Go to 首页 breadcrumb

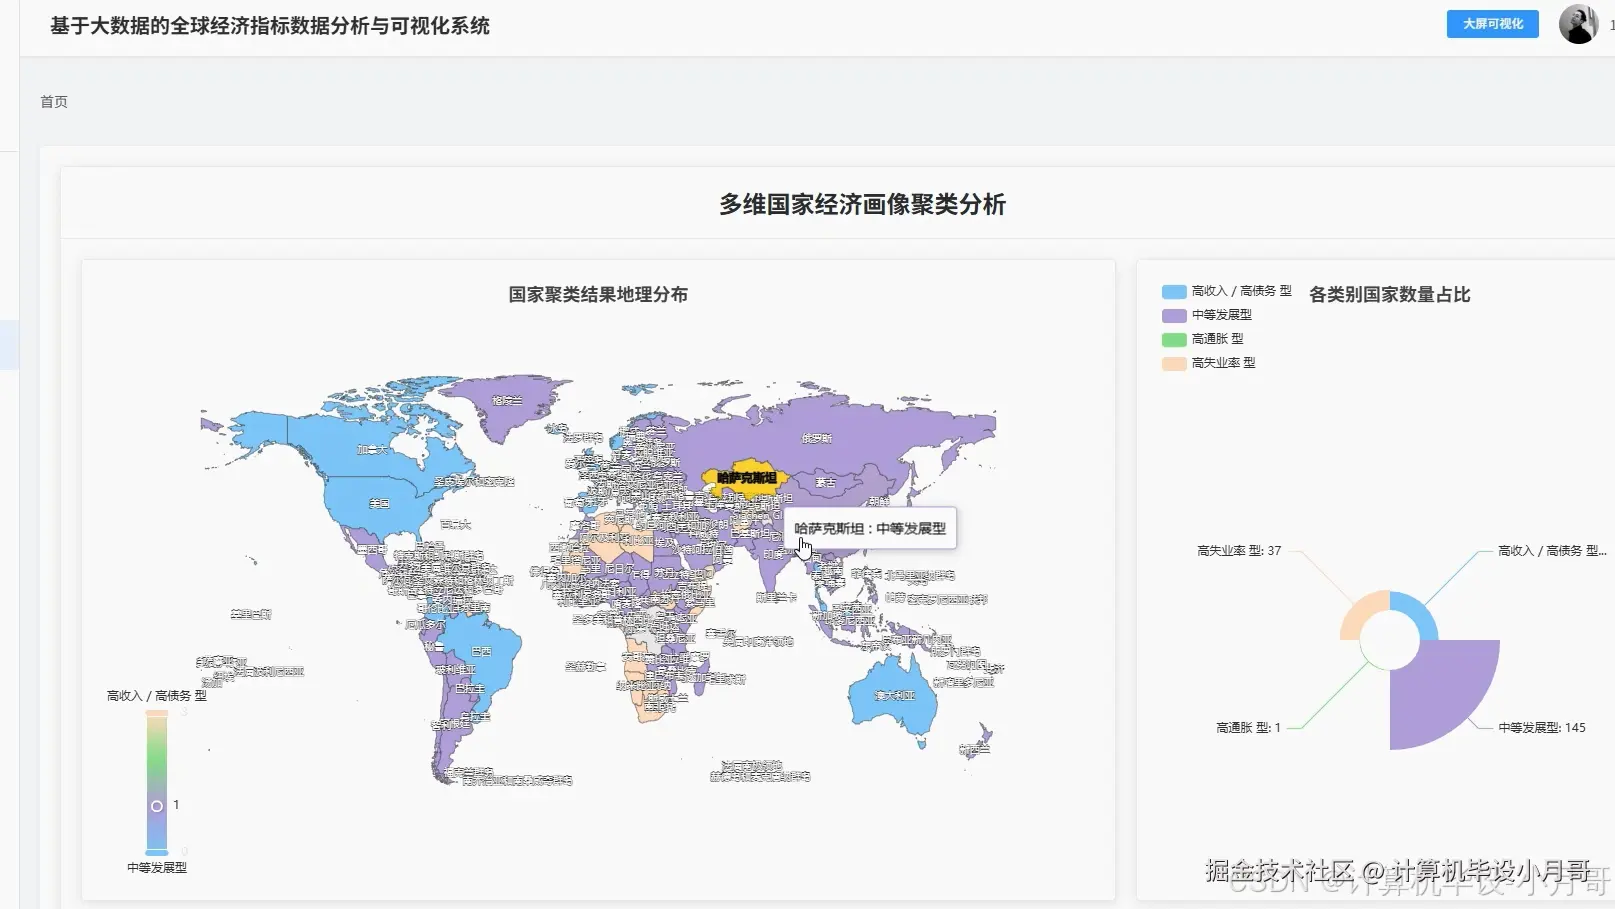coord(54,102)
